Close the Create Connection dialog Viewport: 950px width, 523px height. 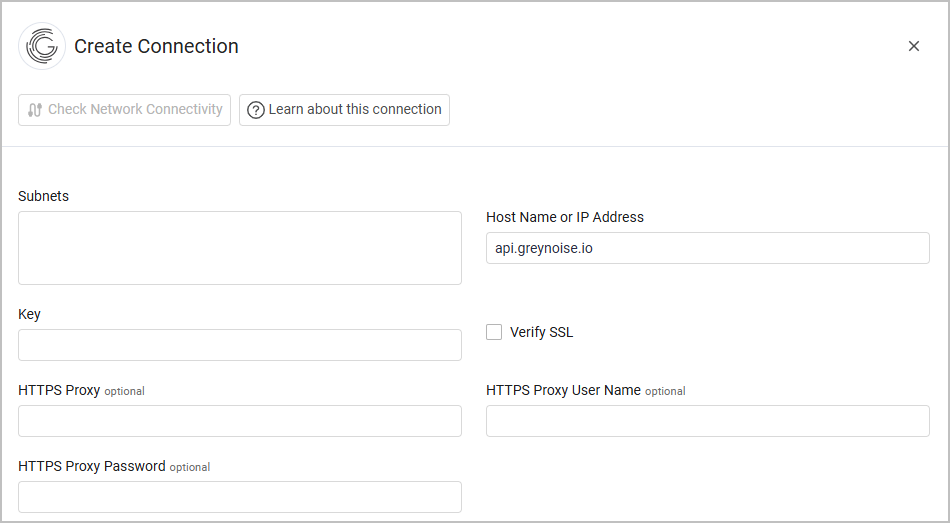click(913, 46)
